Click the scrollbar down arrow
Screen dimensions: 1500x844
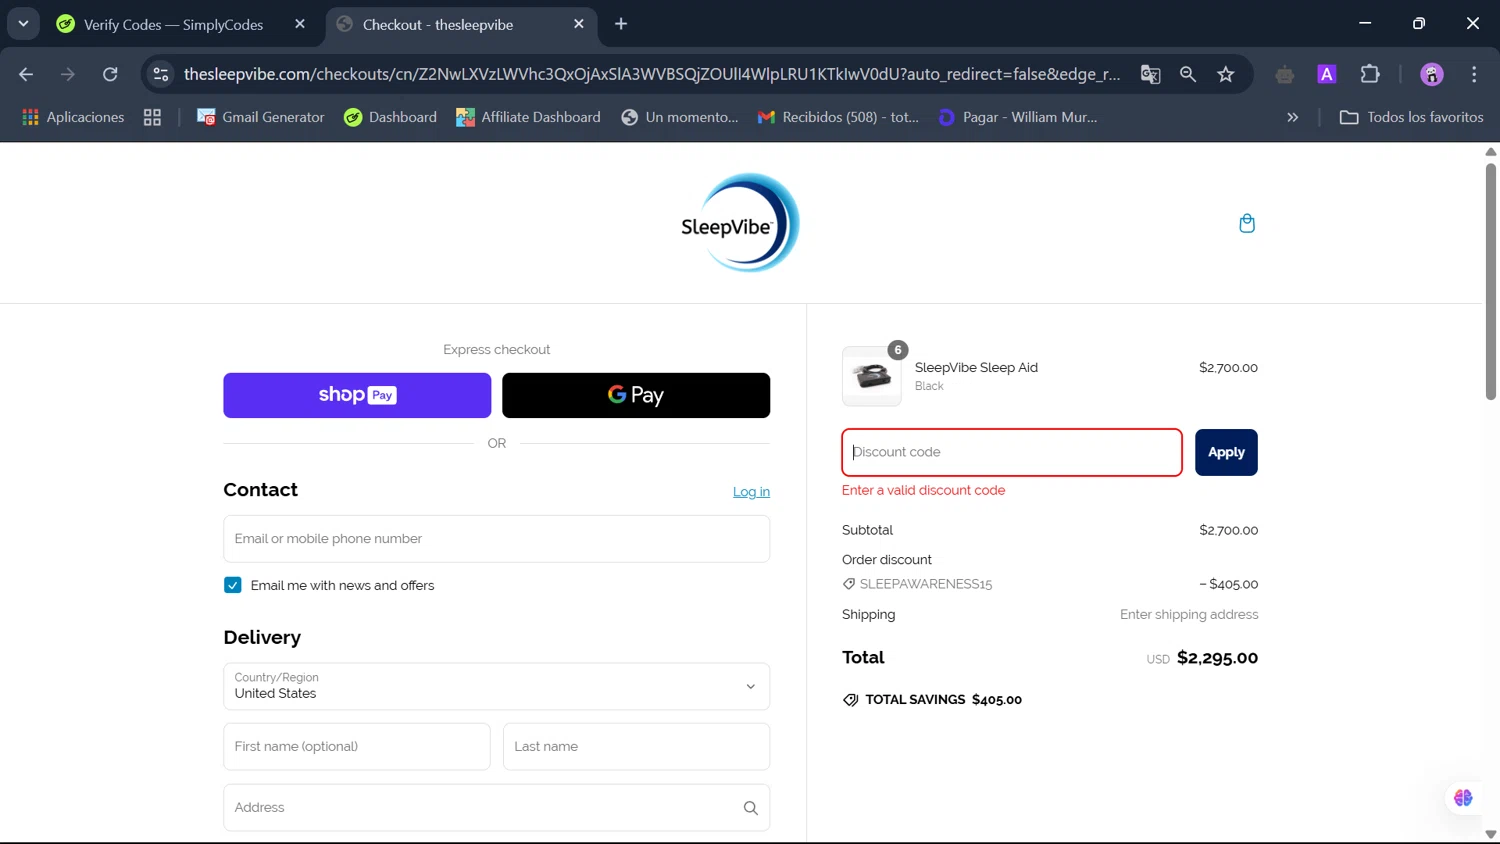point(1490,835)
